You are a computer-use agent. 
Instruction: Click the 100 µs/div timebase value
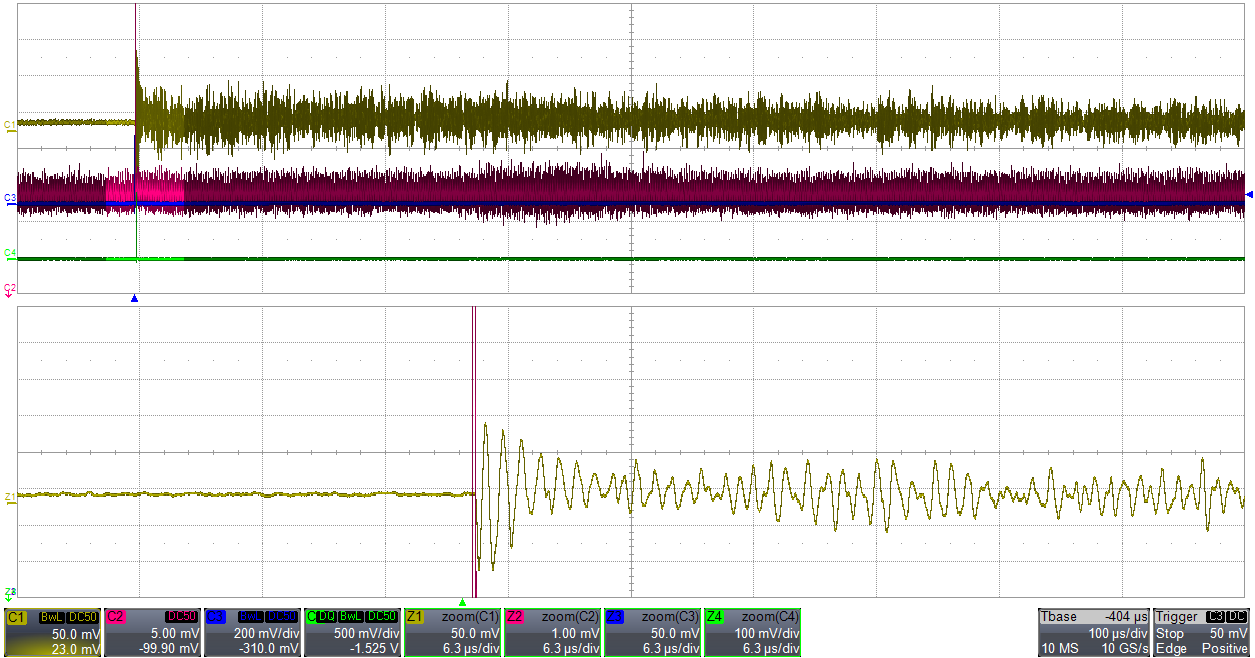[1118, 634]
